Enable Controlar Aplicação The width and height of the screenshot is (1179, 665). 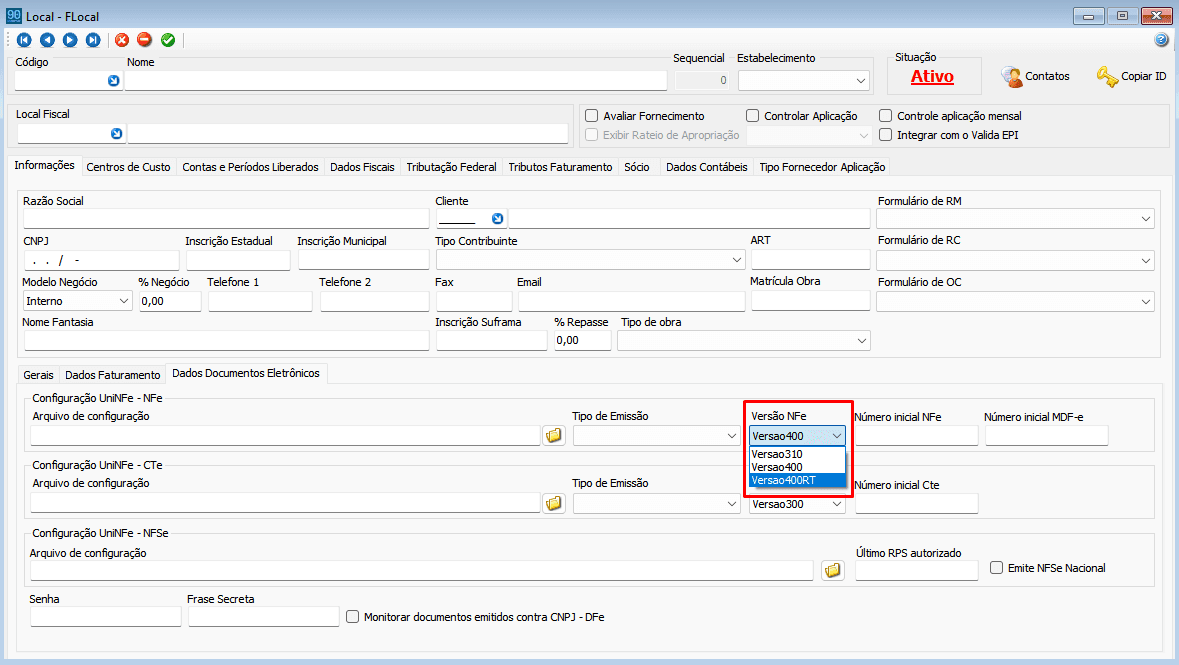coord(753,116)
